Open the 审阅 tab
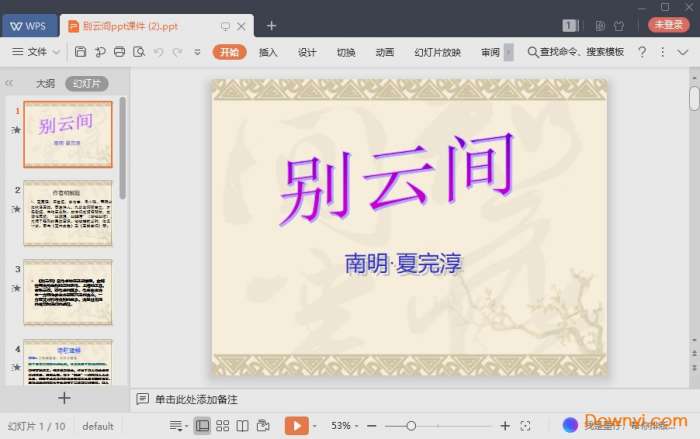Screen dimensions: 700x439 490,52
